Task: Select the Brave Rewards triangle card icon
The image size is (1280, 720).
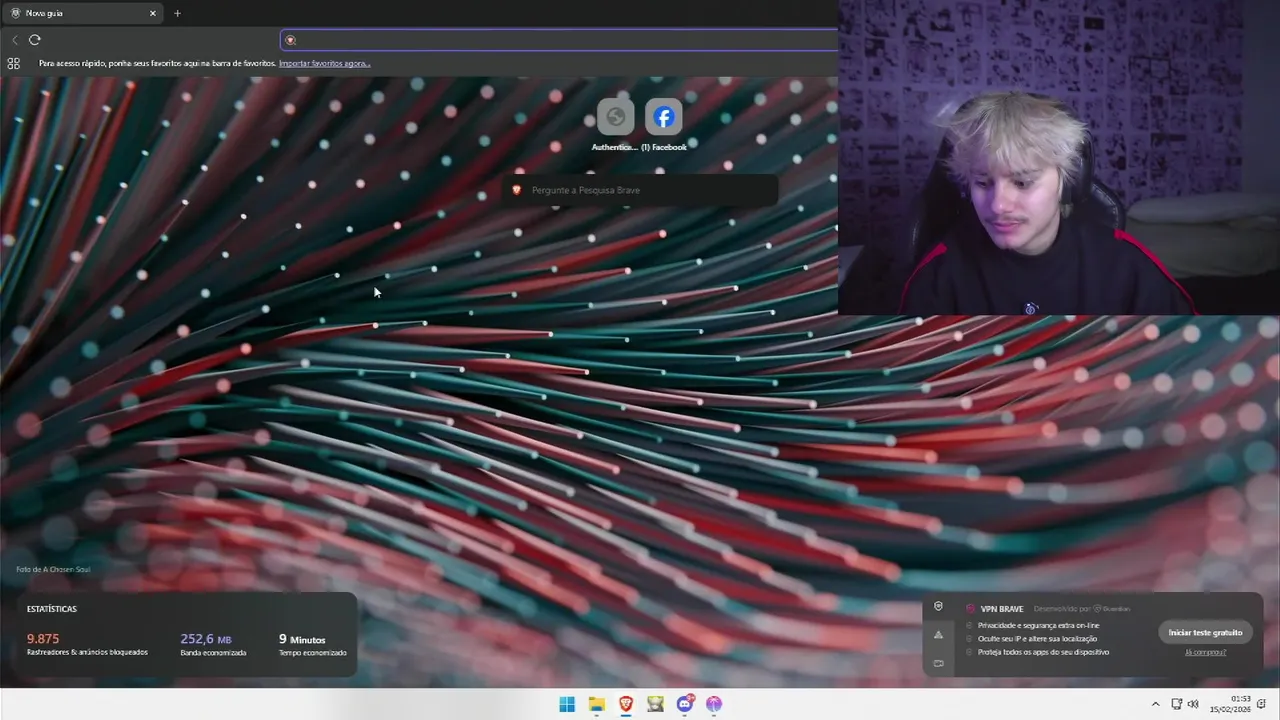Action: tap(938, 635)
